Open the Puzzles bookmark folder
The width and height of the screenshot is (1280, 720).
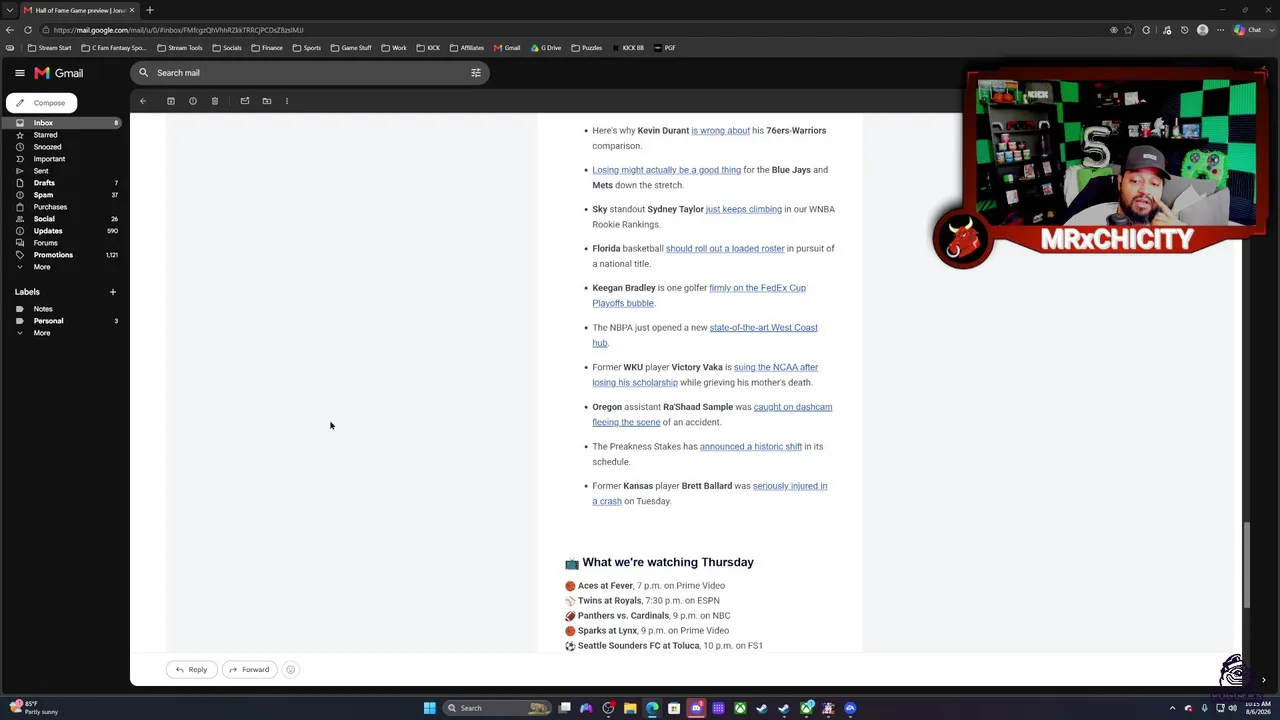(x=586, y=48)
